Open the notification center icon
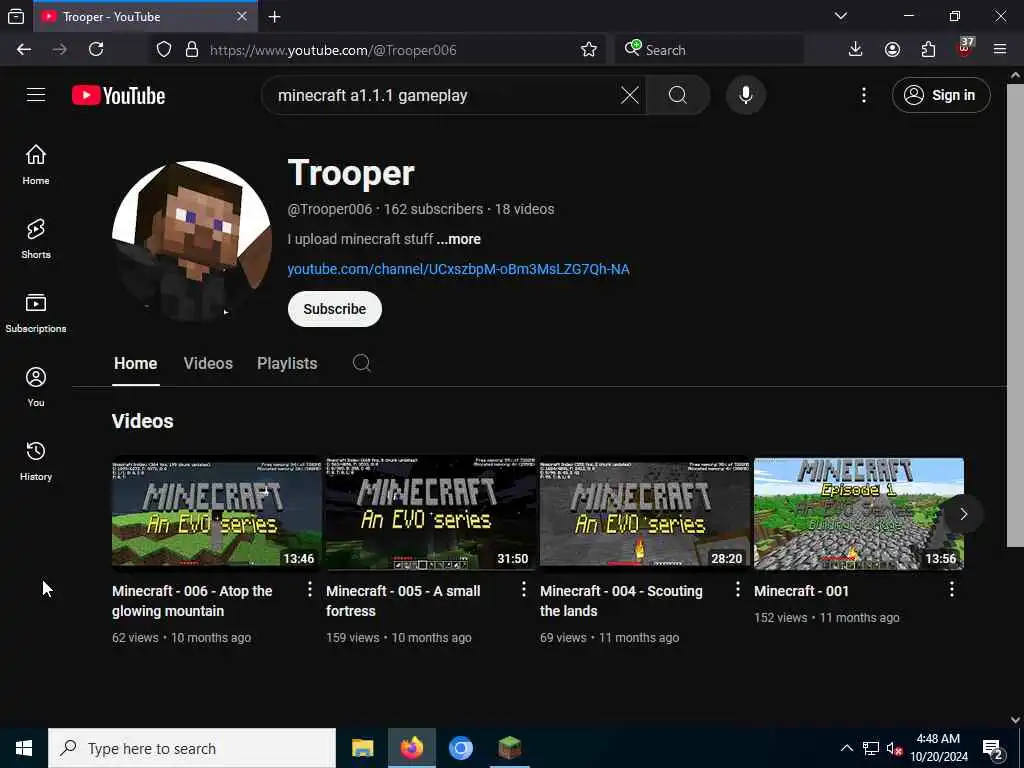This screenshot has height=768, width=1024. pos(993,750)
